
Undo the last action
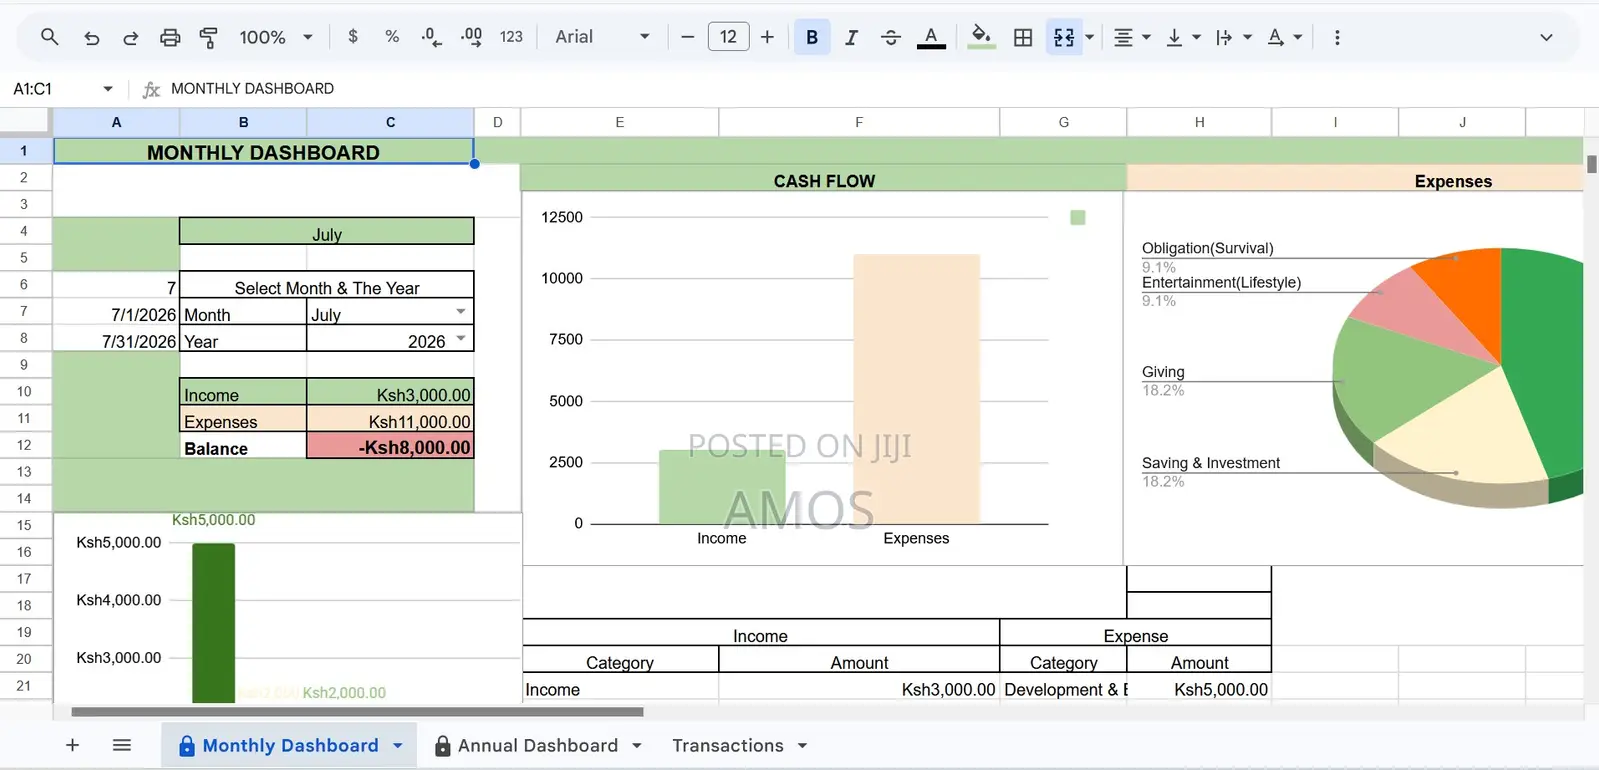[91, 37]
